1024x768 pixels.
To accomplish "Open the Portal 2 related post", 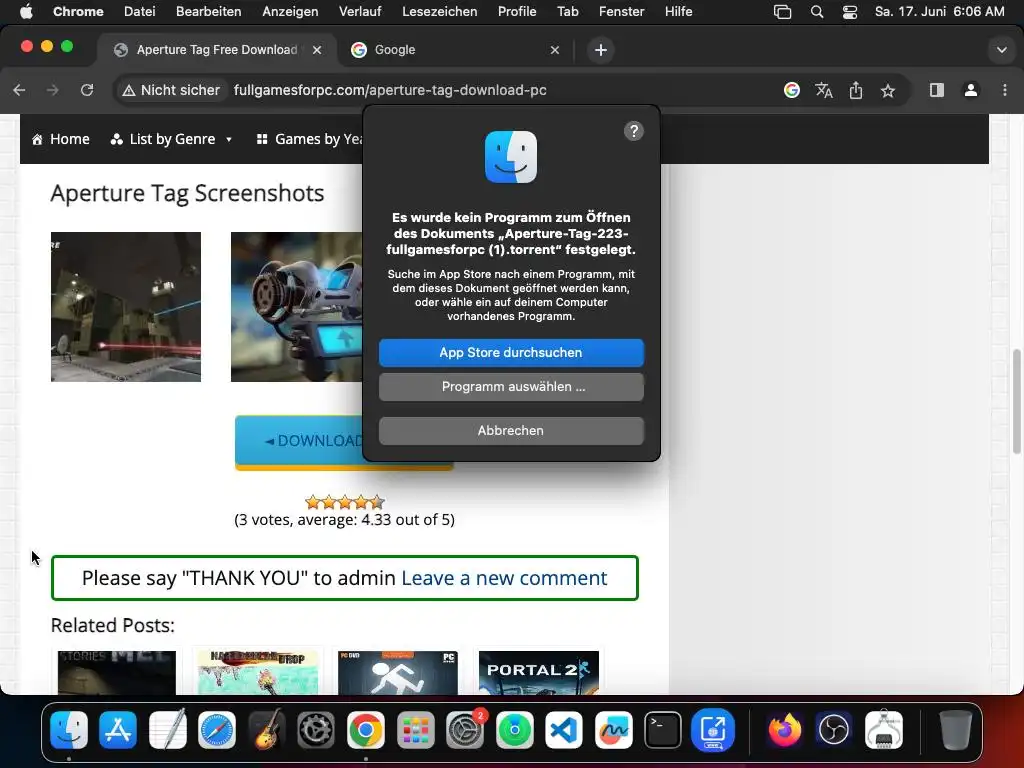I will point(539,672).
